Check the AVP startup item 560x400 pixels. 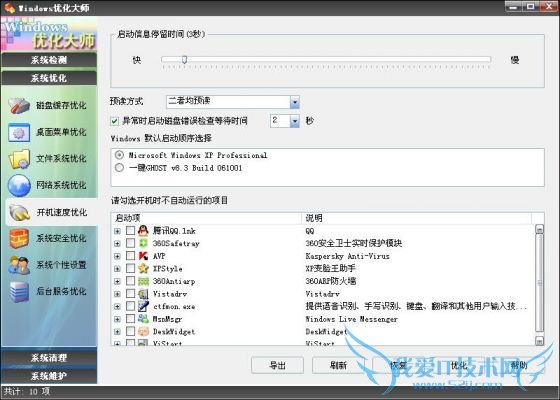point(130,256)
